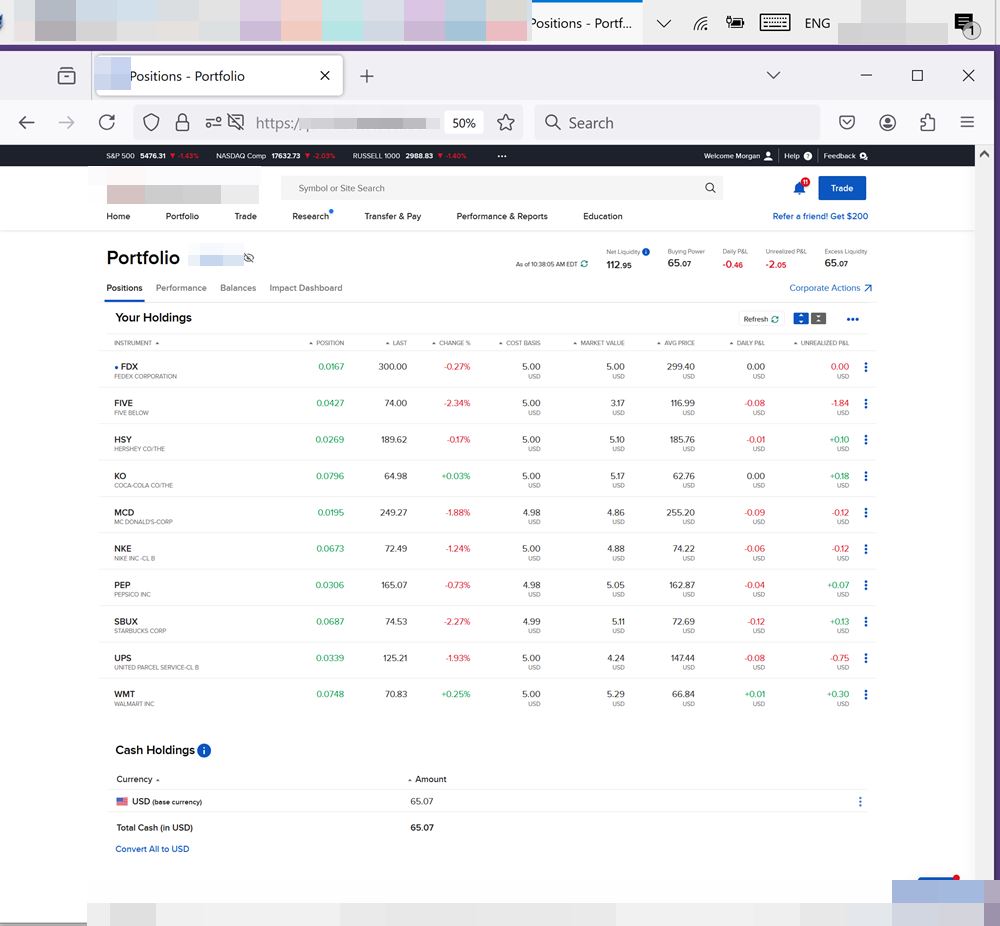Focus the Symbol or Site Search field
This screenshot has height=926, width=1000.
click(501, 188)
